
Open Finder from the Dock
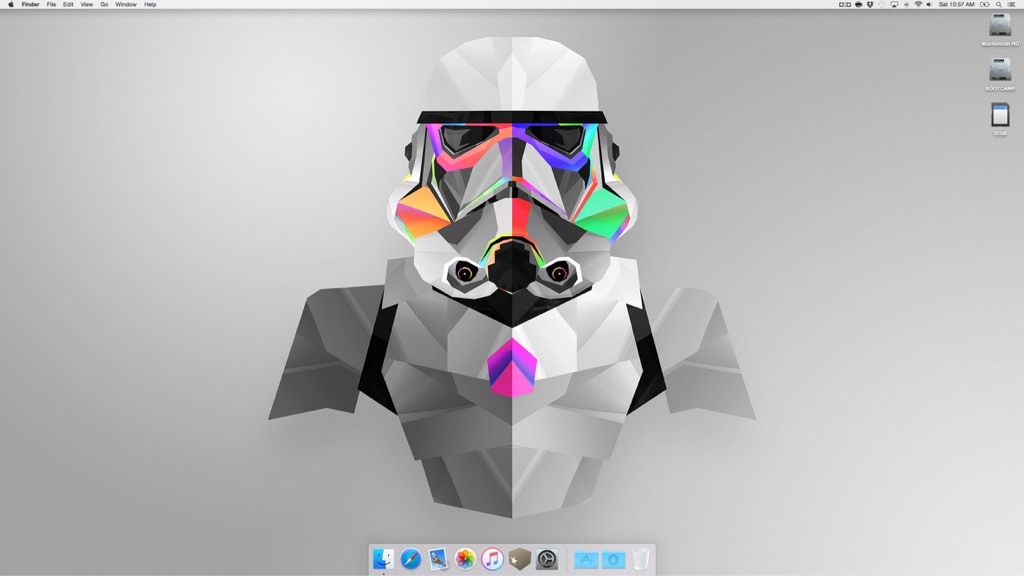tap(383, 559)
